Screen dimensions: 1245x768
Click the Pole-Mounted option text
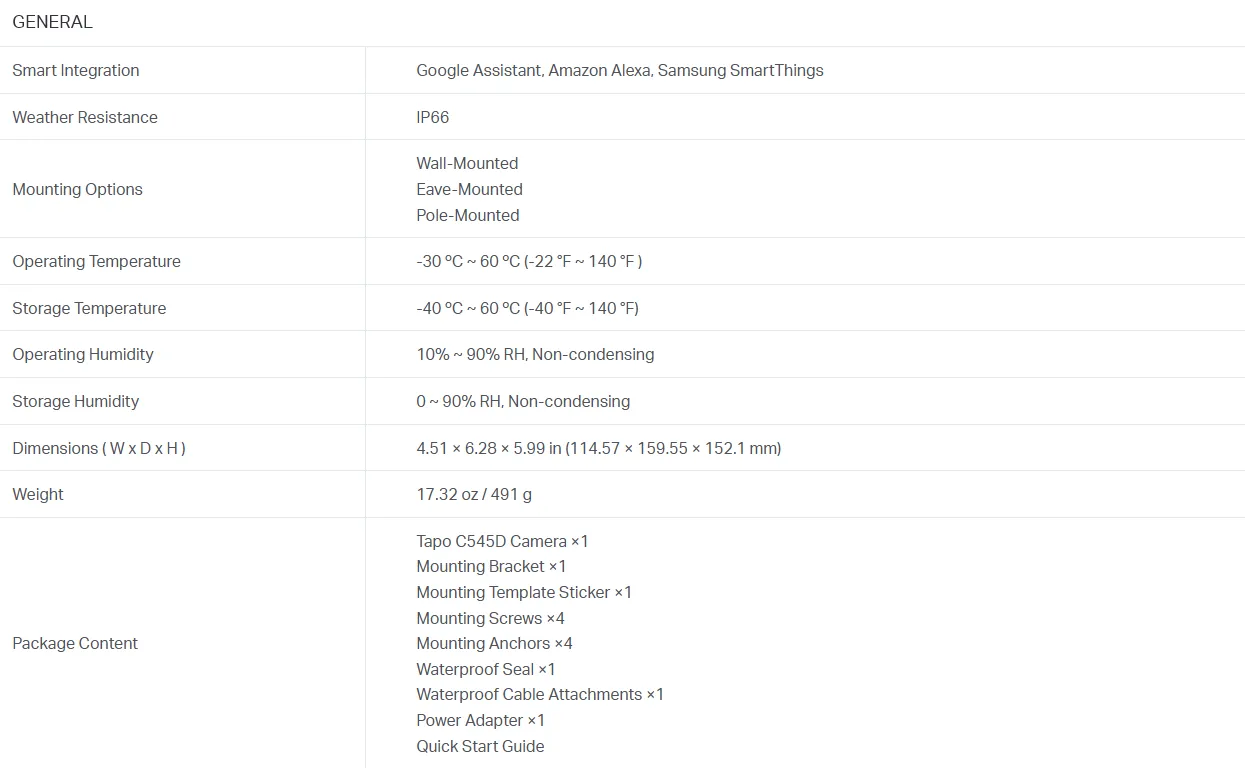pyautogui.click(x=468, y=215)
